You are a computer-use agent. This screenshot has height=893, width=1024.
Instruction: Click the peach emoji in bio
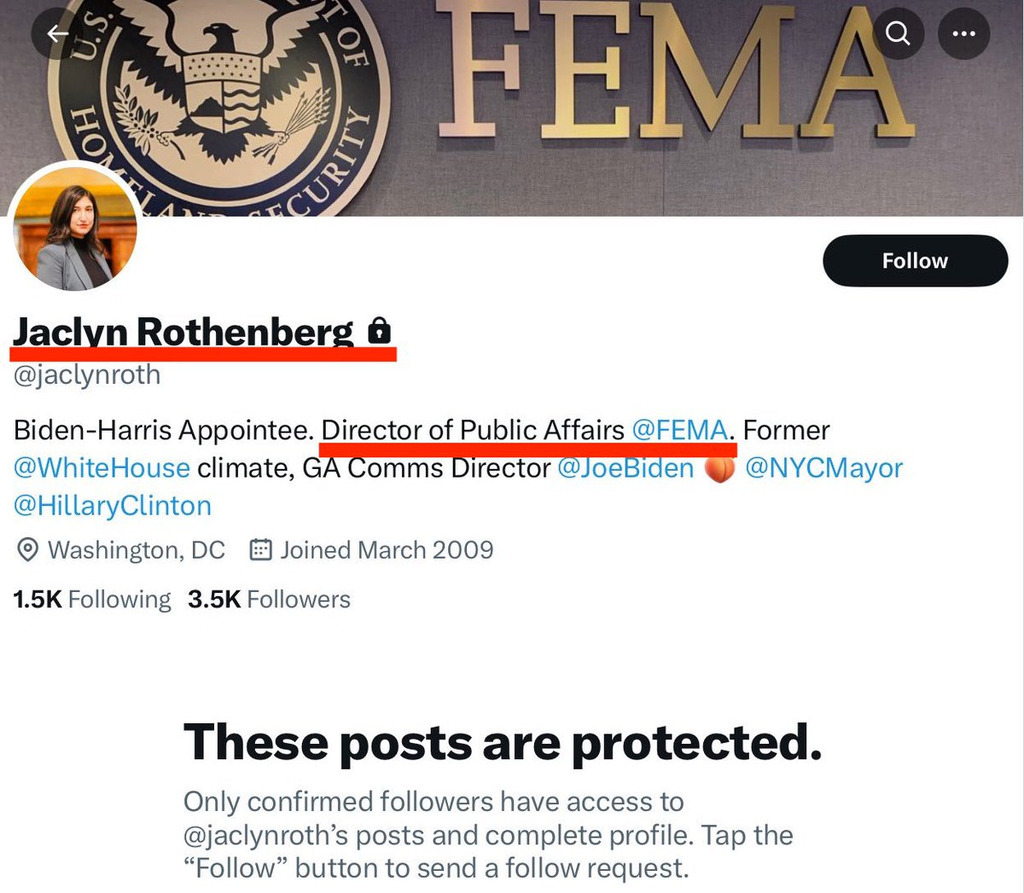(x=719, y=468)
